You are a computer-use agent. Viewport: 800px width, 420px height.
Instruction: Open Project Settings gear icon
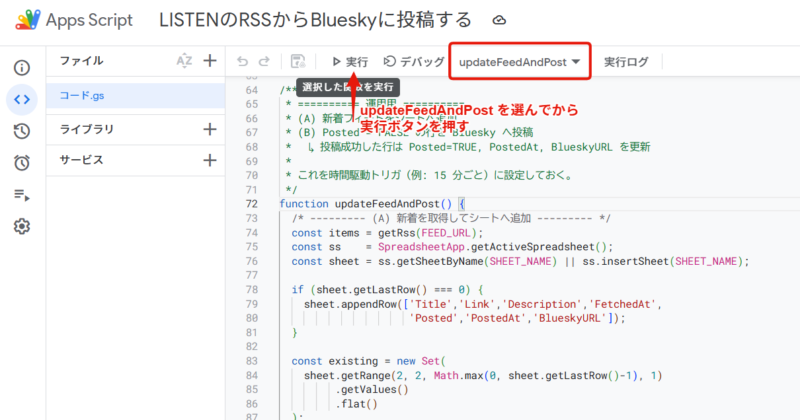click(21, 226)
